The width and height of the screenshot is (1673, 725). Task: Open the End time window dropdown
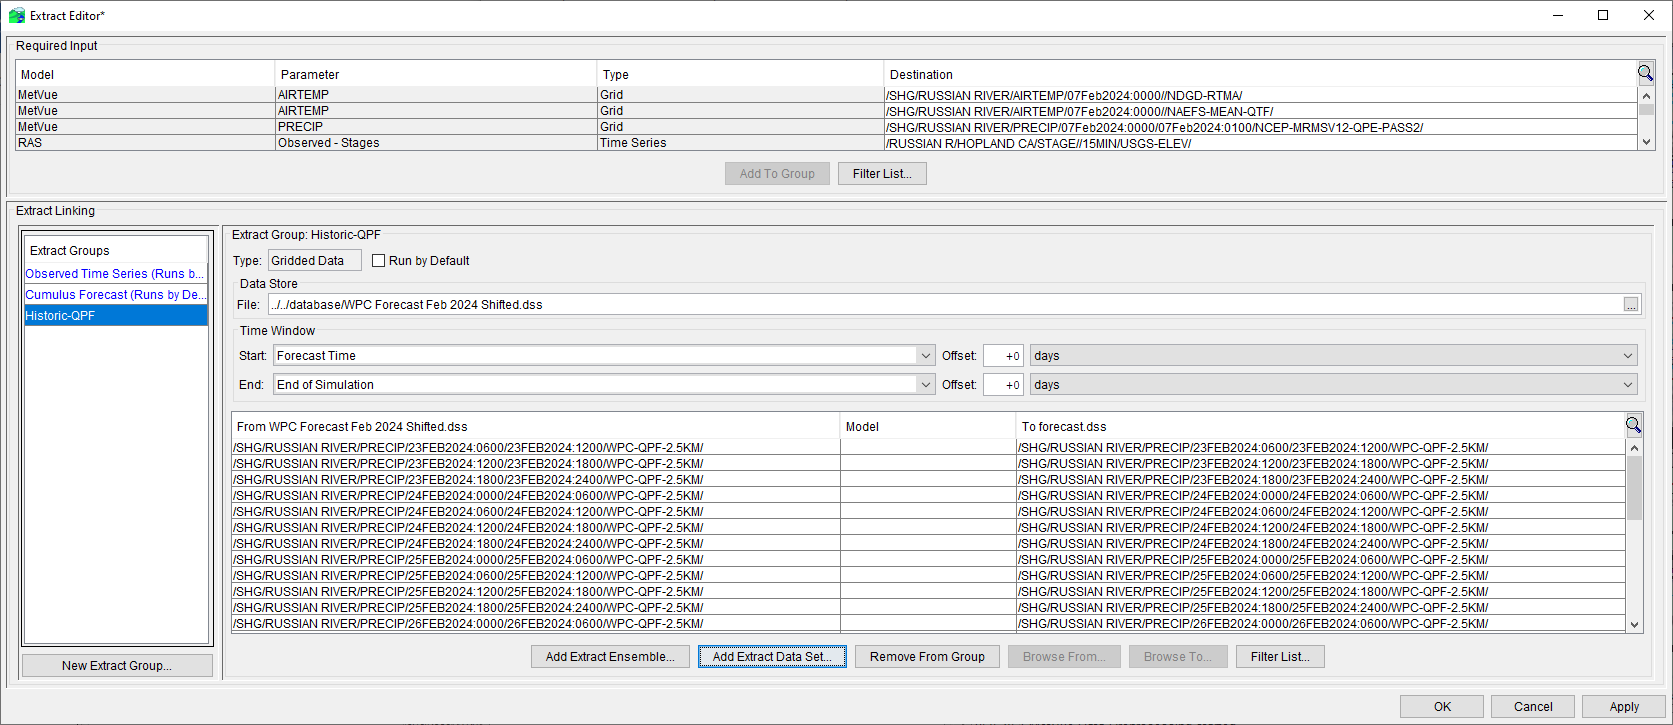point(925,385)
